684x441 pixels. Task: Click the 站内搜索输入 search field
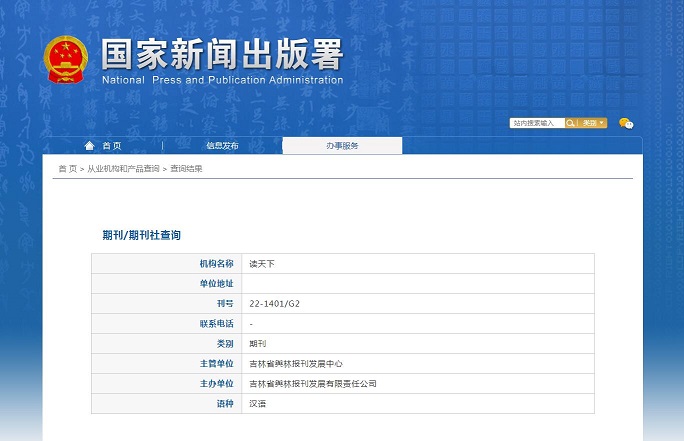tap(537, 123)
